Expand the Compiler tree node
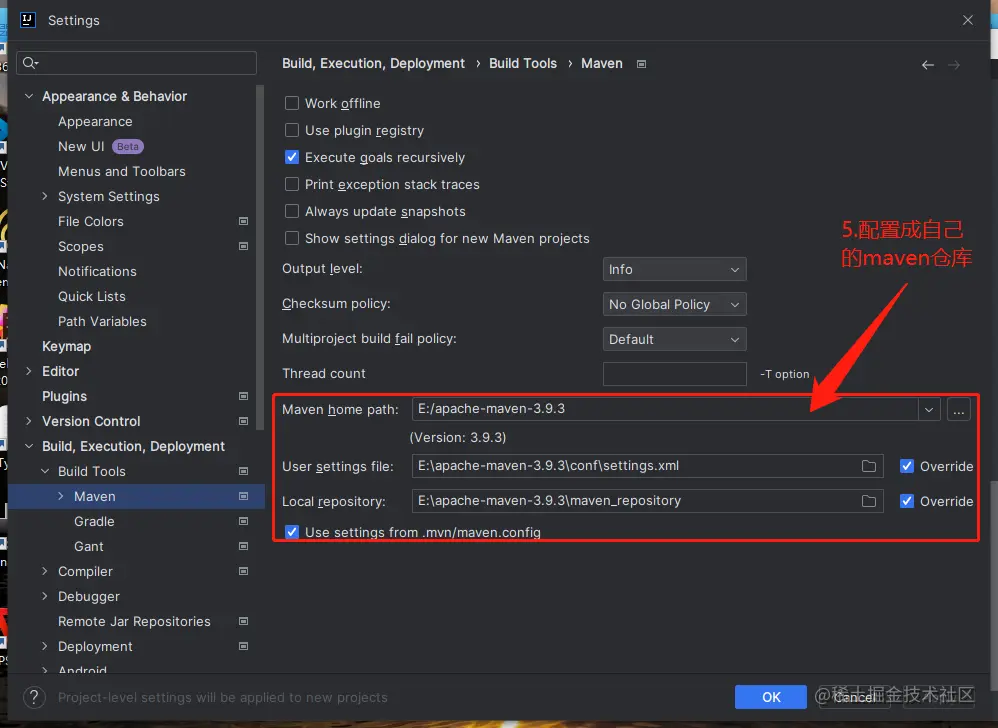998x728 pixels. [x=45, y=571]
